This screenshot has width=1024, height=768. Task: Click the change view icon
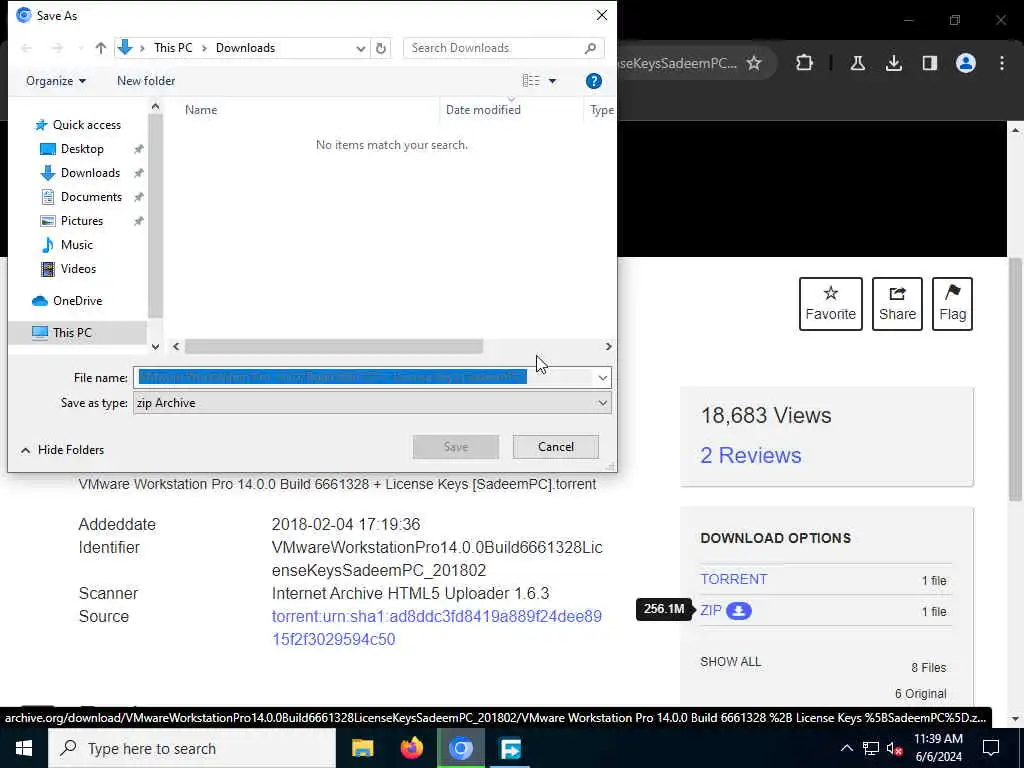(531, 80)
